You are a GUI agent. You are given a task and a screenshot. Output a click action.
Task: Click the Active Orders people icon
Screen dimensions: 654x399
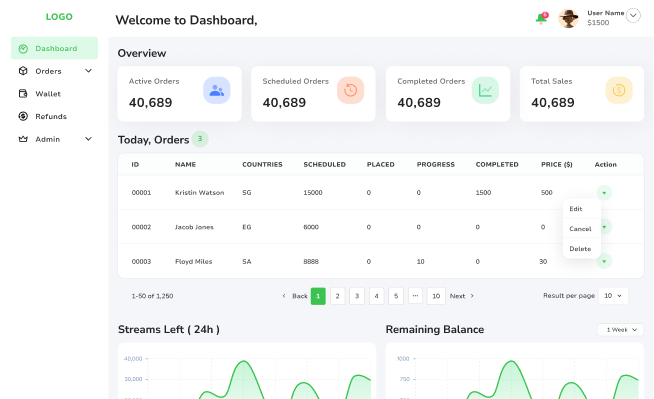click(216, 90)
